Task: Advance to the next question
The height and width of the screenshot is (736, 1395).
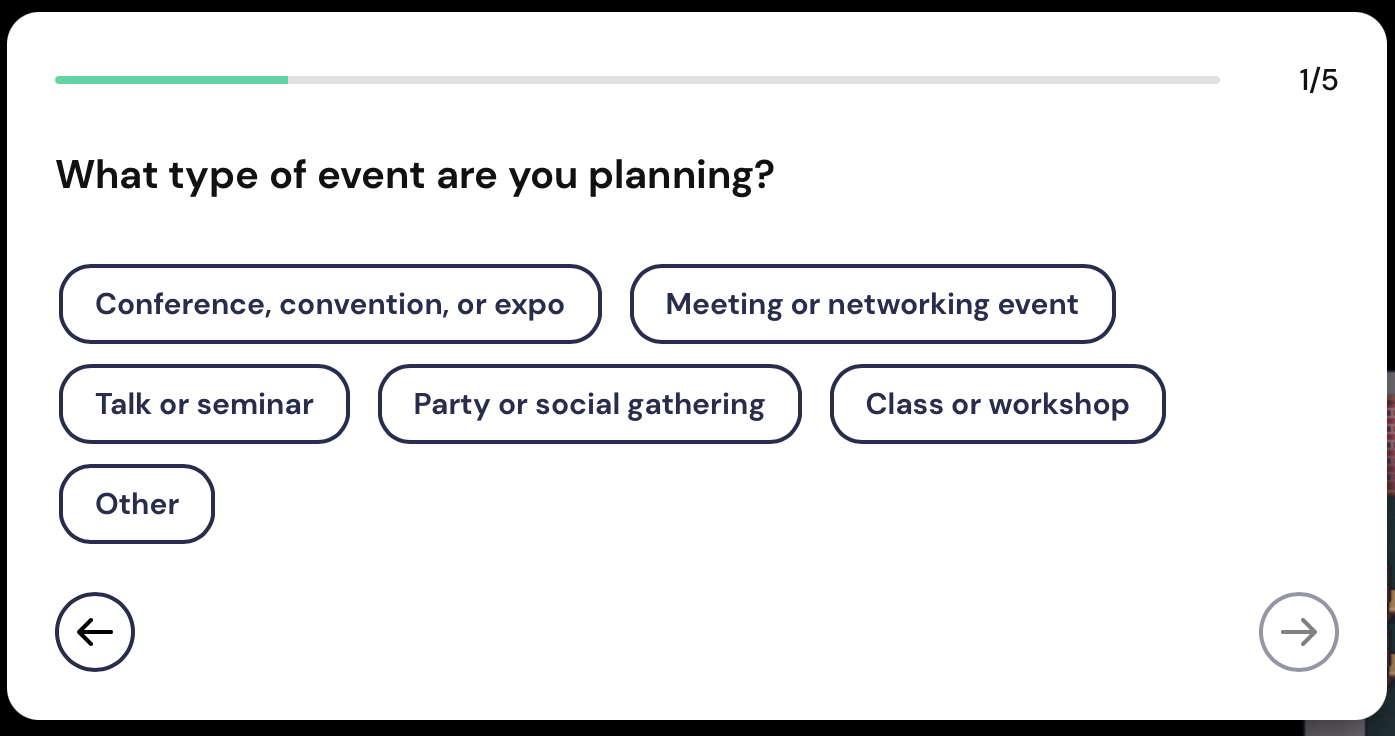Action: point(1298,632)
